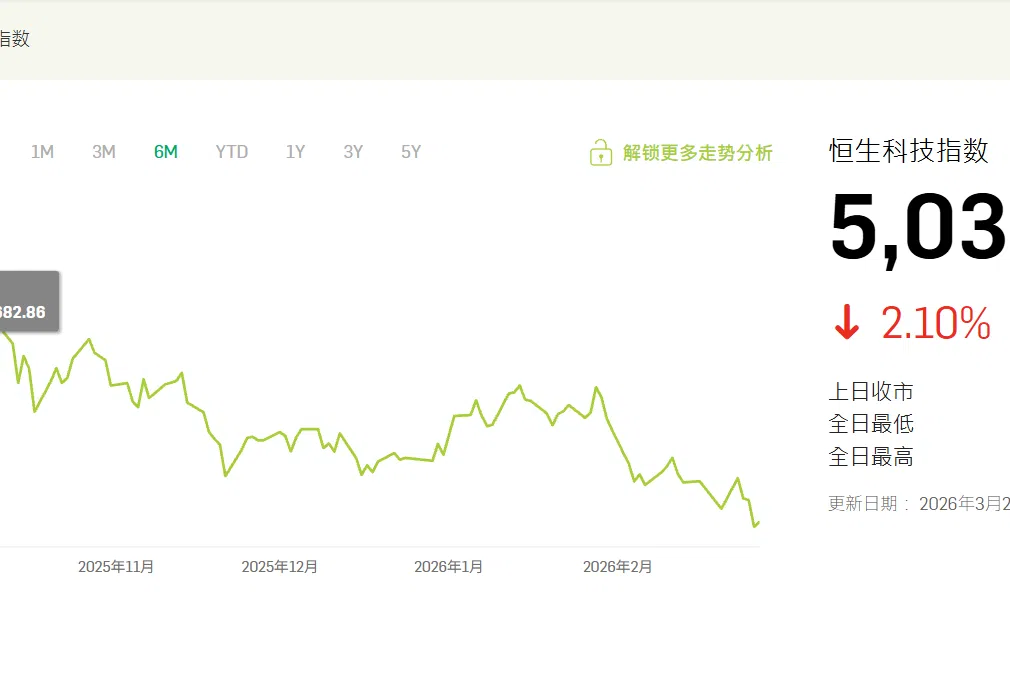Switch the chart to 1Y range
This screenshot has height=673, width=1010.
pyautogui.click(x=295, y=152)
